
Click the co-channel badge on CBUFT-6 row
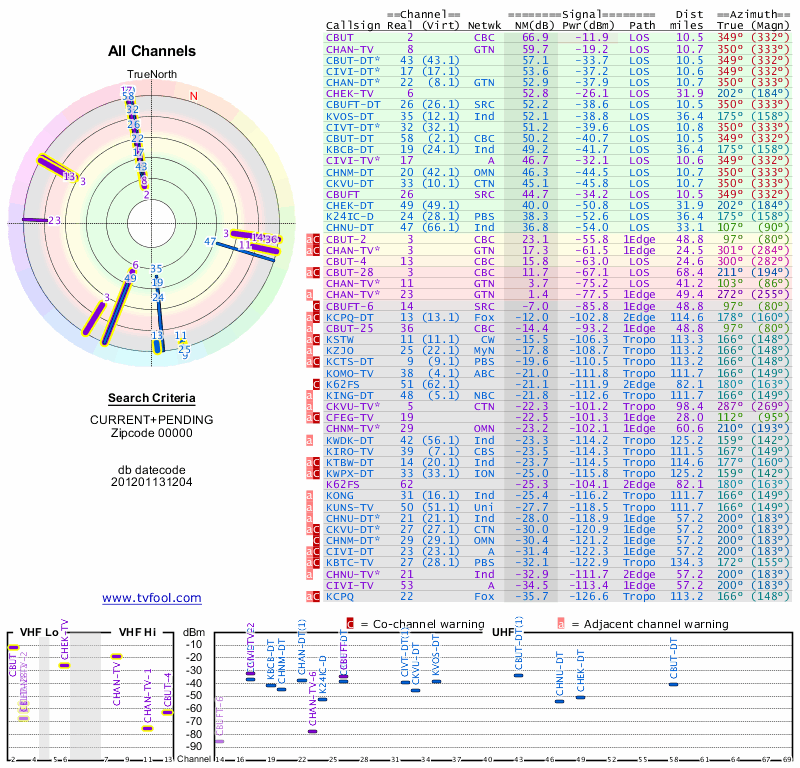[x=316, y=307]
